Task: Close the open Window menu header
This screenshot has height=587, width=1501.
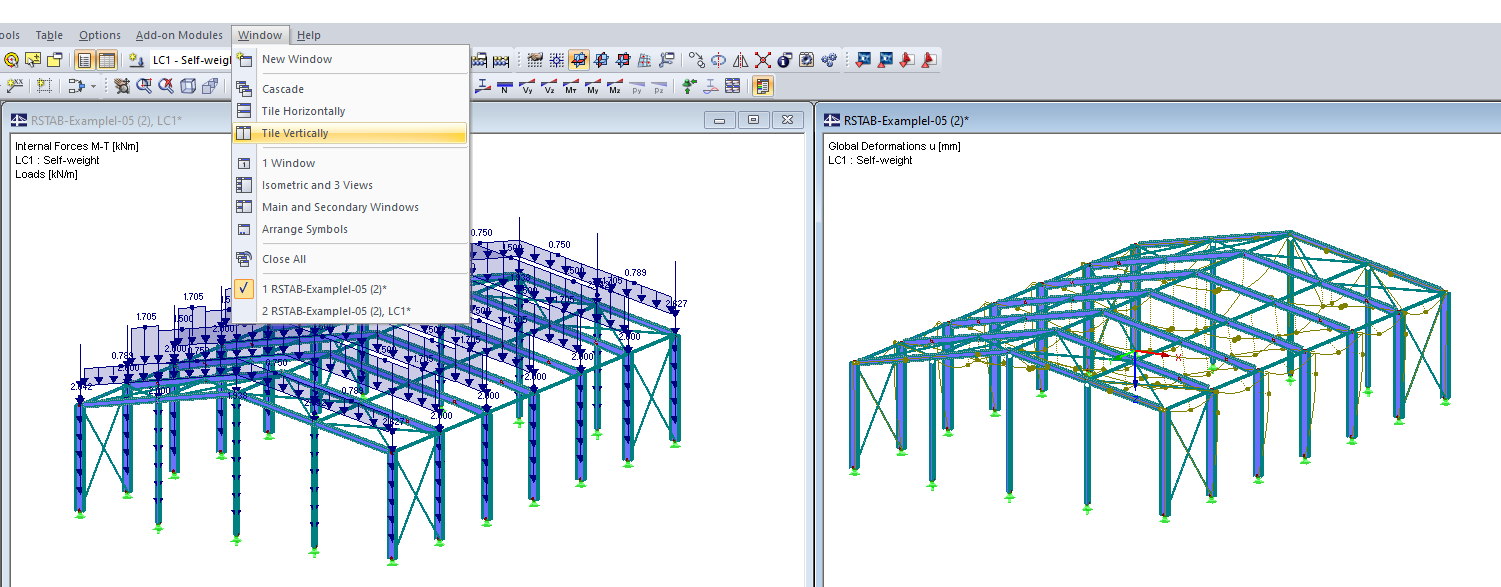Action: 260,35
